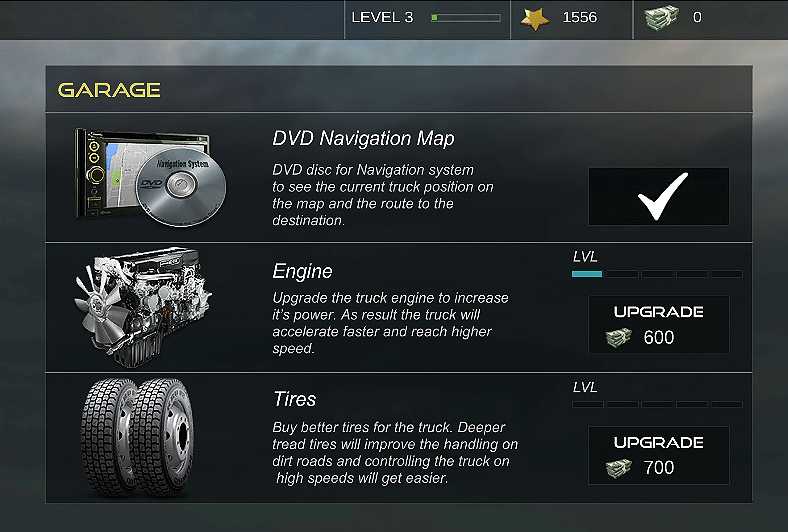Click the Tires title text
The image size is (788, 532).
click(x=294, y=399)
